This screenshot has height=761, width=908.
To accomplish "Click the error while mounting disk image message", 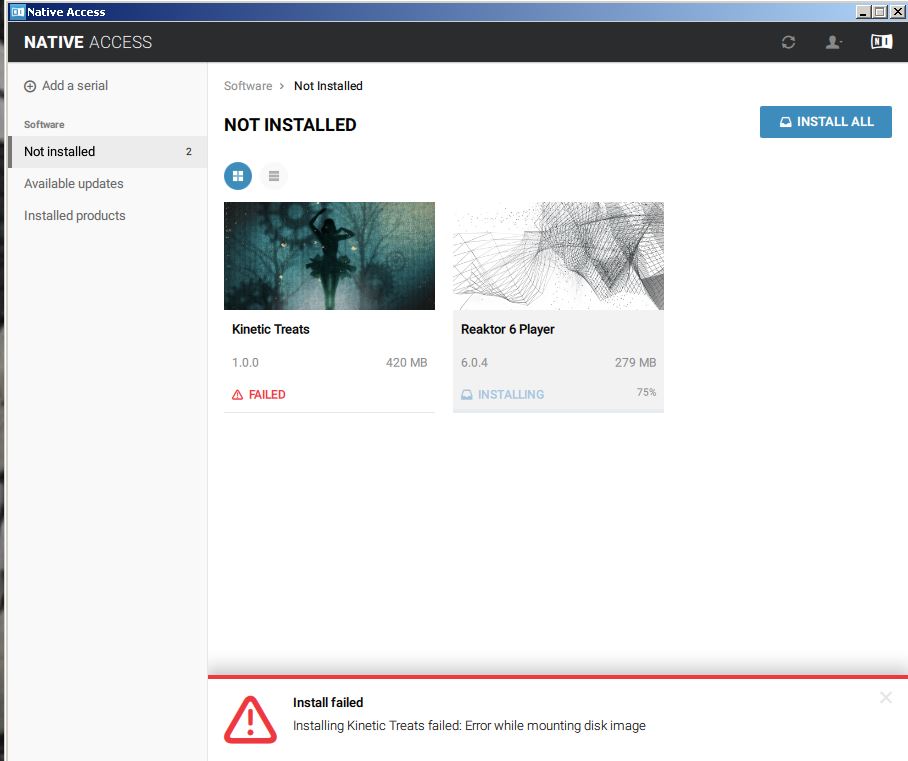I will [469, 726].
